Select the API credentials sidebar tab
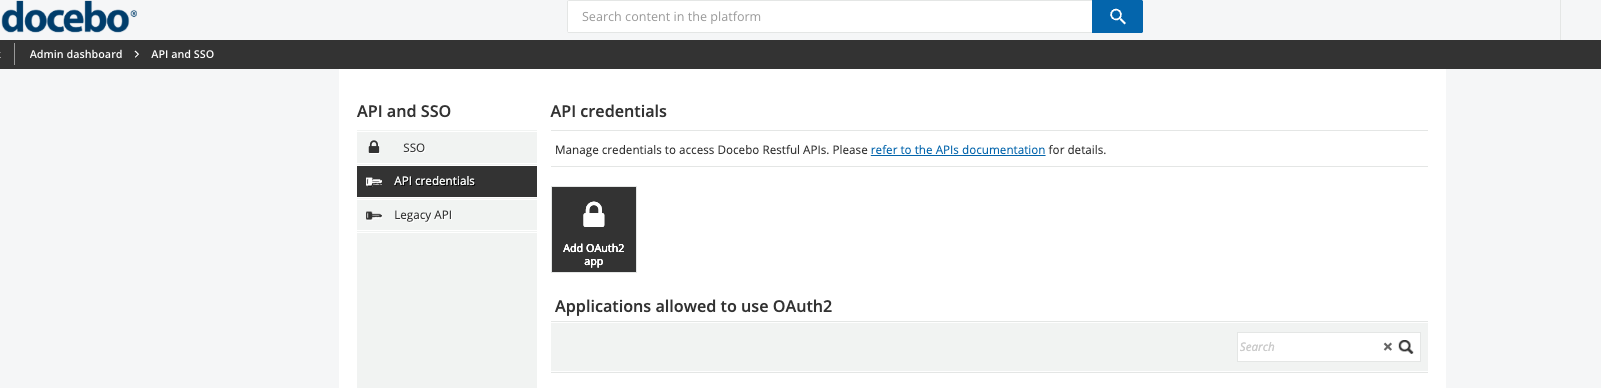 [x=447, y=181]
